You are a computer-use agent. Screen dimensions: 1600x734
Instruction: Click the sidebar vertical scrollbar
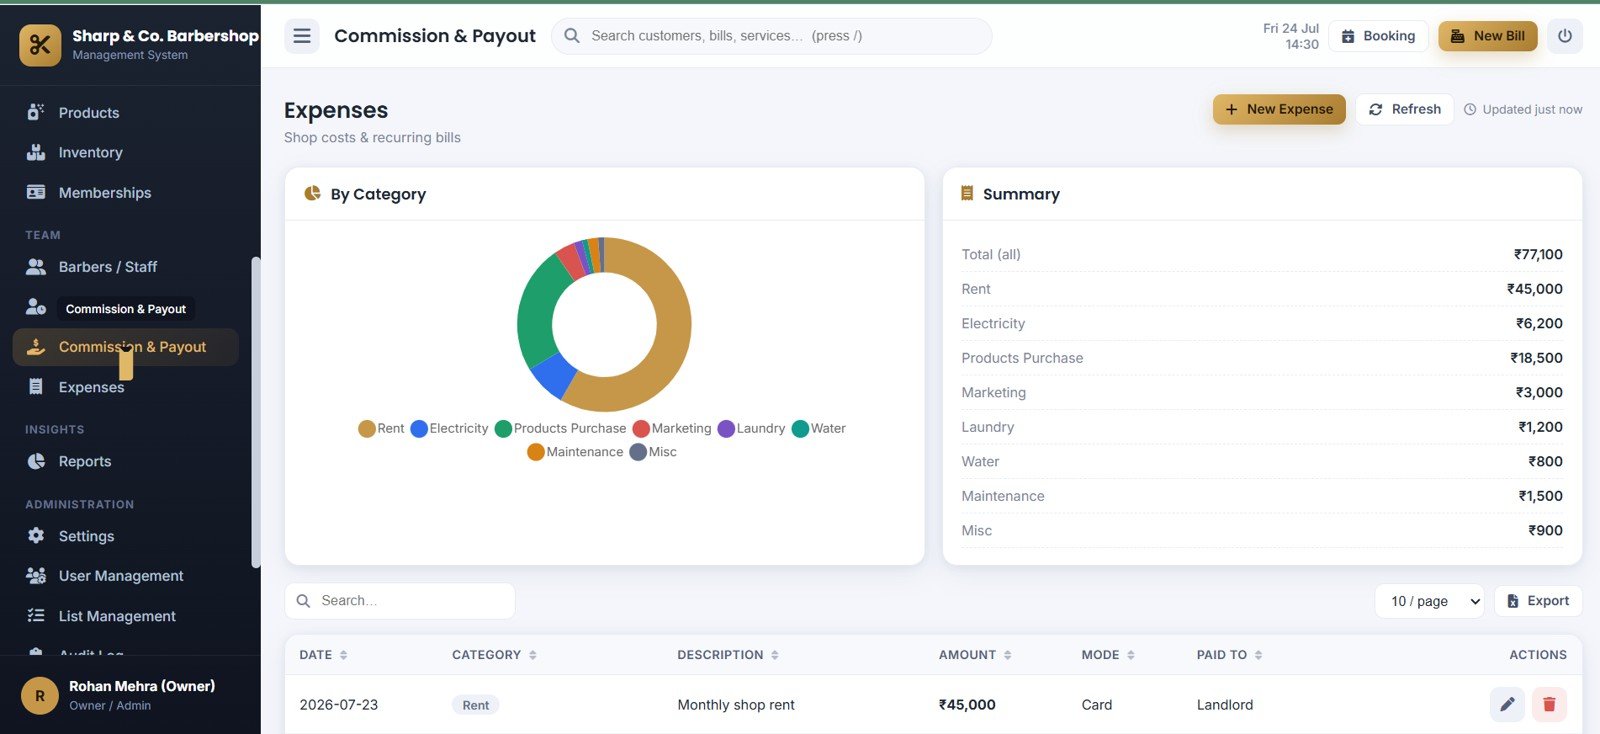pos(256,412)
